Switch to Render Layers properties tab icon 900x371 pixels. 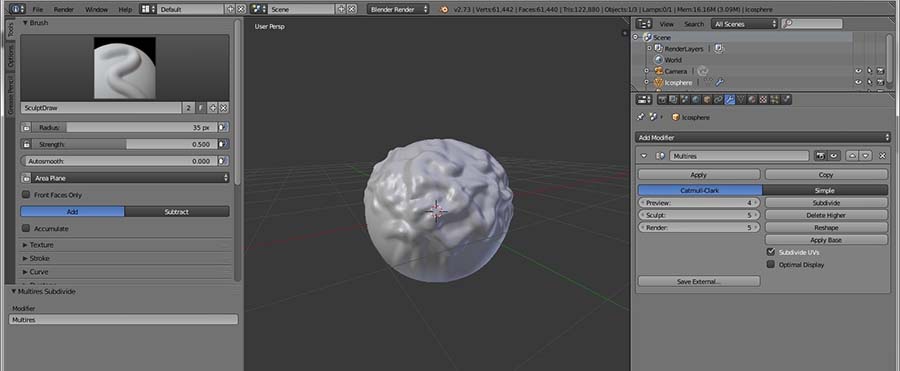pyautogui.click(x=673, y=99)
